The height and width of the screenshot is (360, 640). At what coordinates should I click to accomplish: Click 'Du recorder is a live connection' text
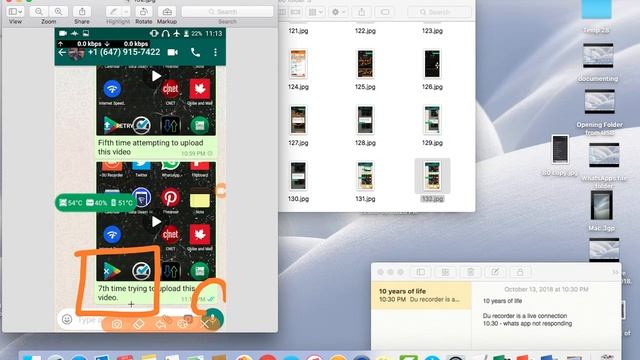[525, 316]
